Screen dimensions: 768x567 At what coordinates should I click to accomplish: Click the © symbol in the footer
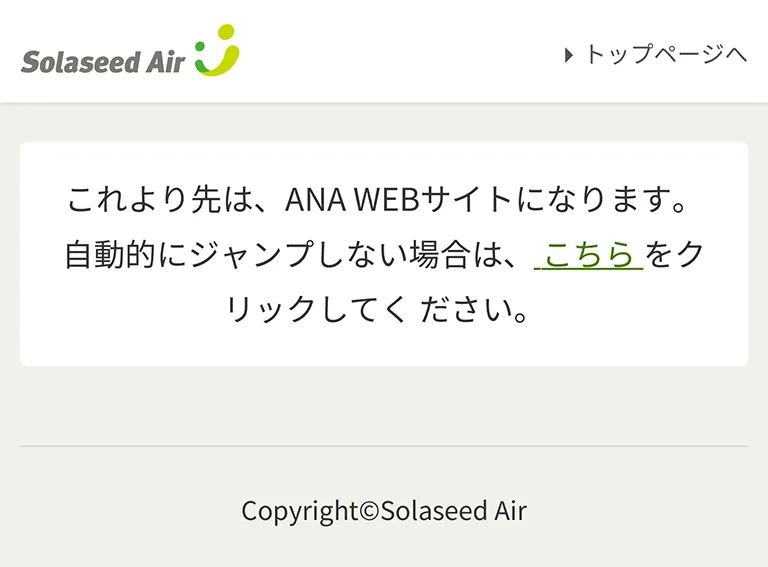tap(367, 511)
